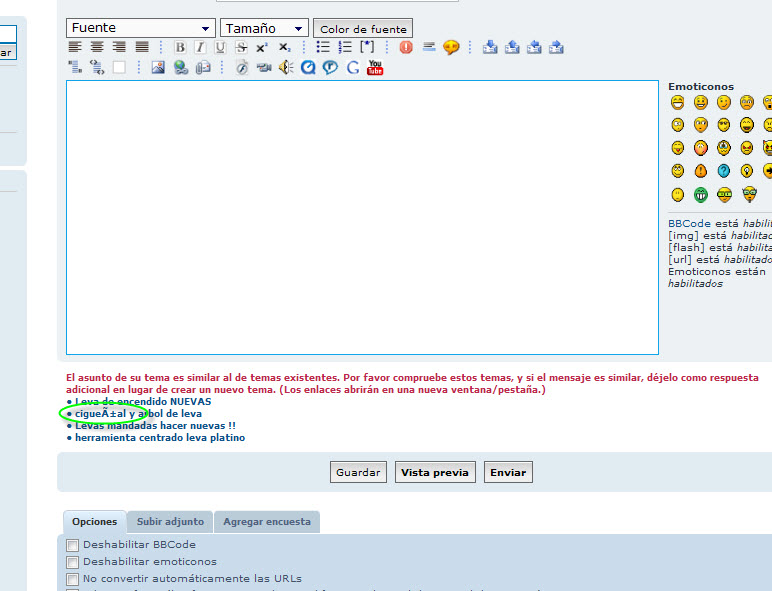772x591 pixels.
Task: Open the Tamaño size dropdown
Action: tap(264, 28)
